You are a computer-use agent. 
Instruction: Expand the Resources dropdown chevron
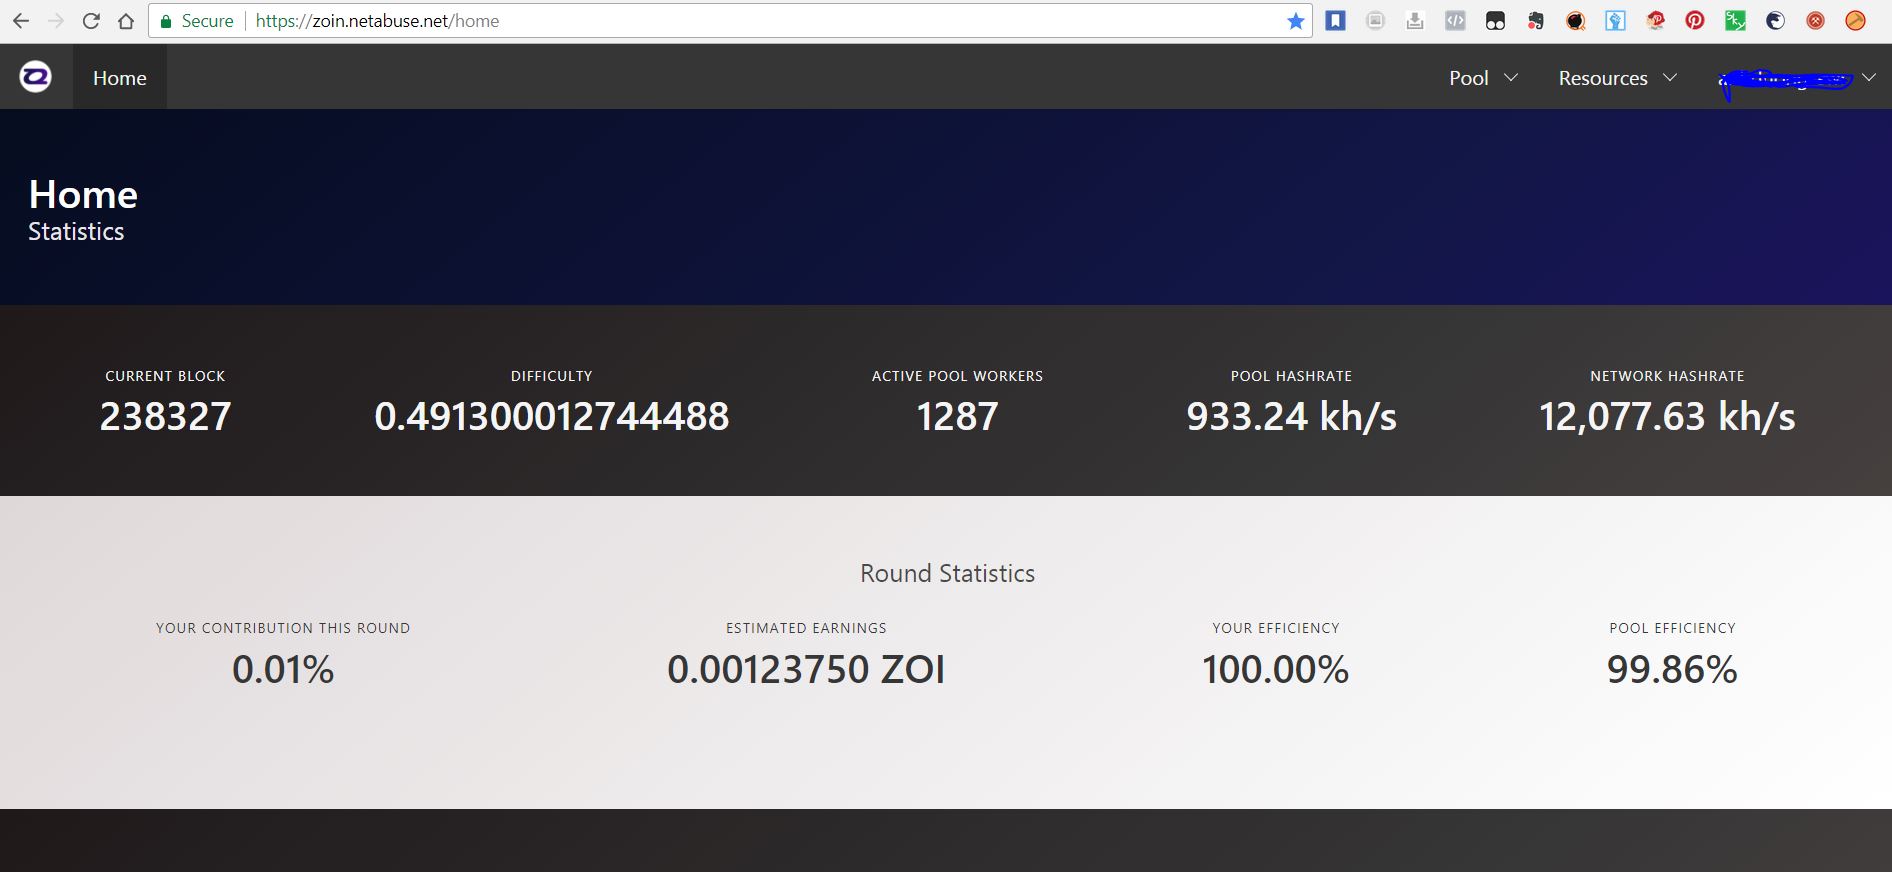click(x=1670, y=78)
